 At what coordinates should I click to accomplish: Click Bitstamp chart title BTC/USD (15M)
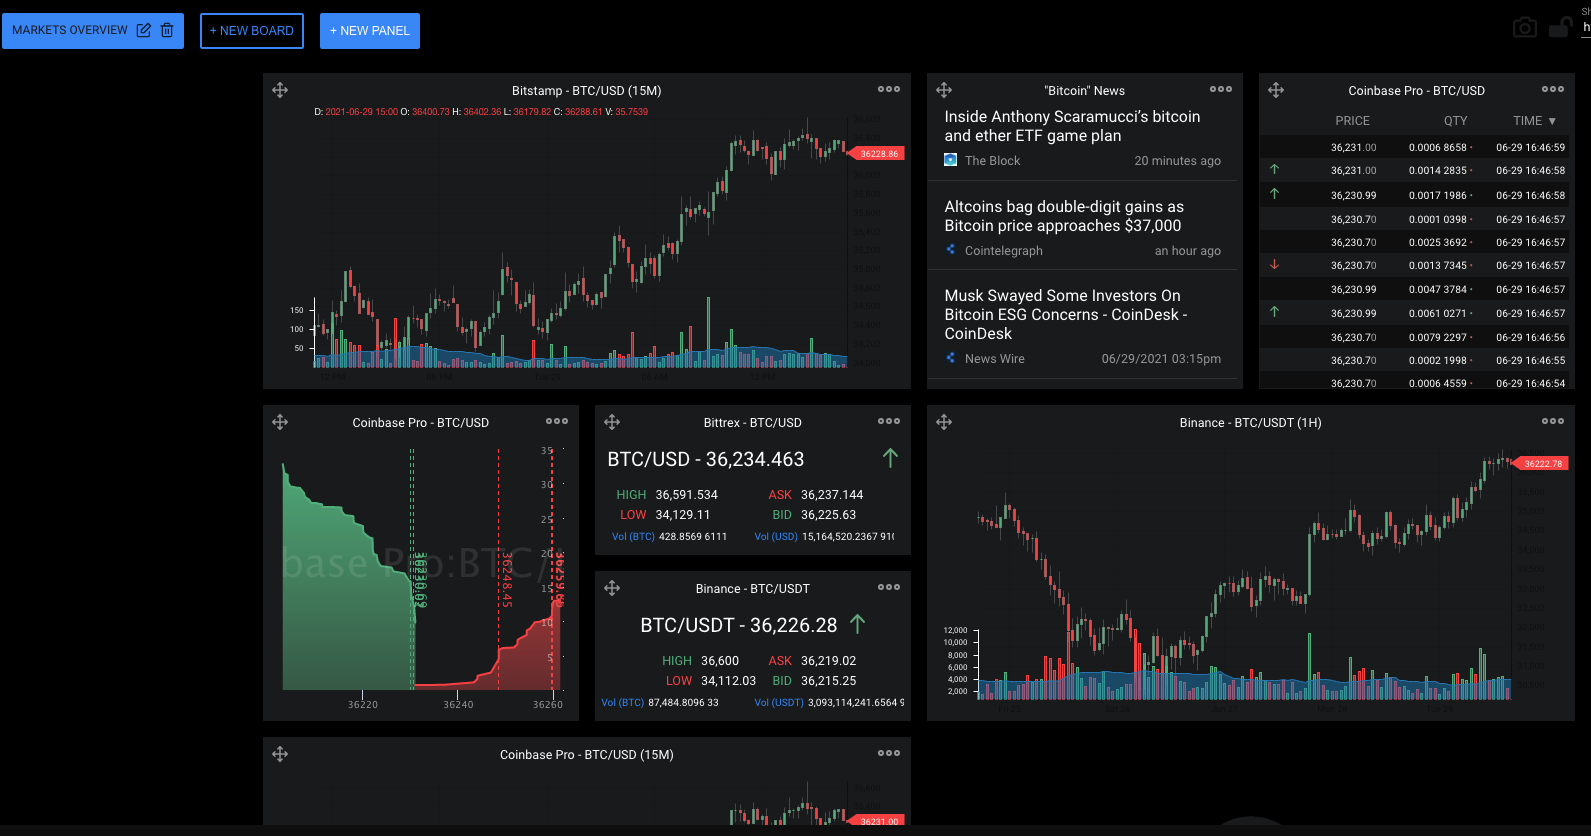coord(586,91)
